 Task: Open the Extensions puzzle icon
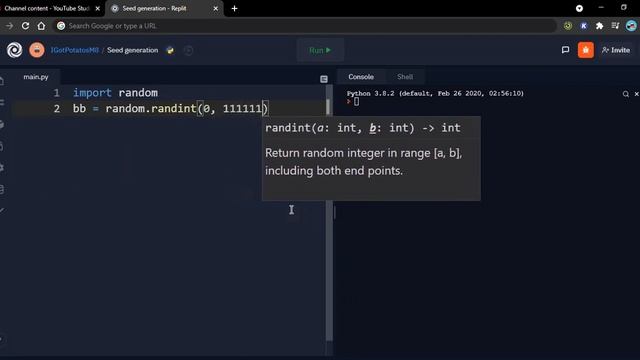pyautogui.click(x=599, y=26)
